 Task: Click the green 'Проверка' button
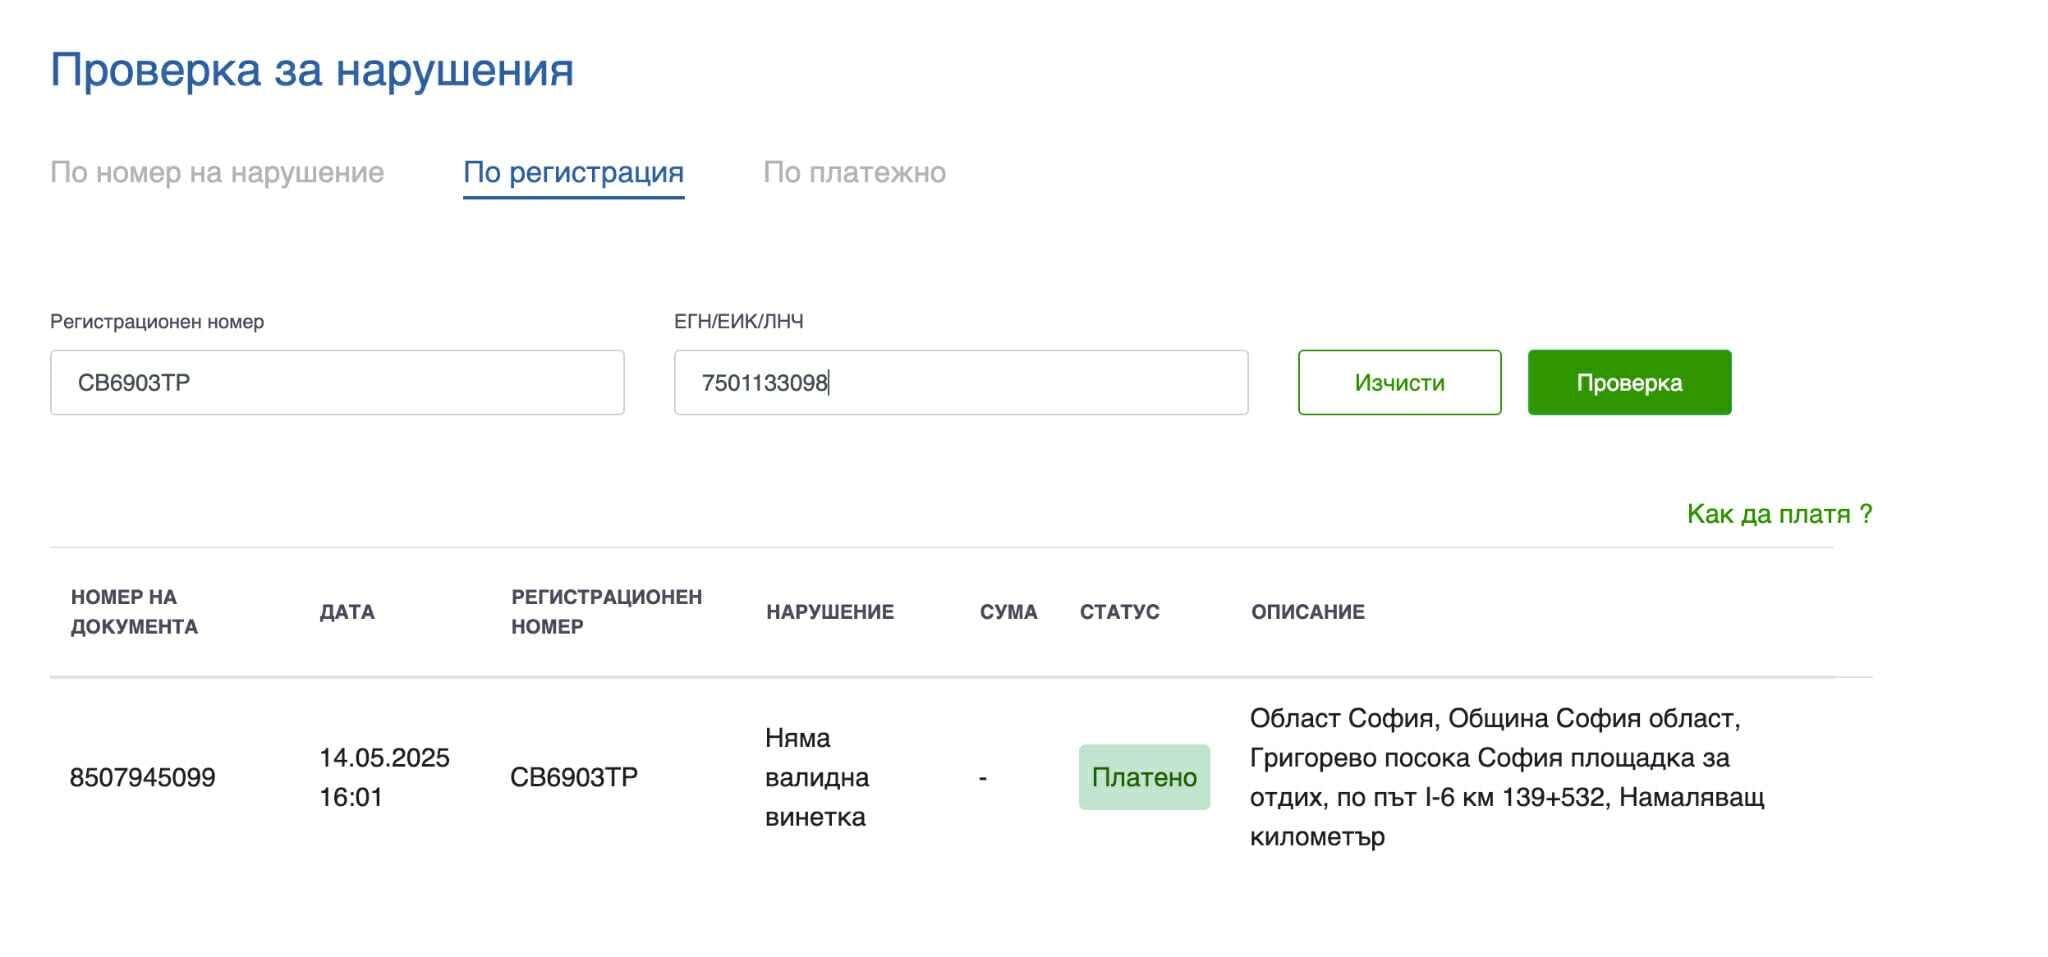1629,383
